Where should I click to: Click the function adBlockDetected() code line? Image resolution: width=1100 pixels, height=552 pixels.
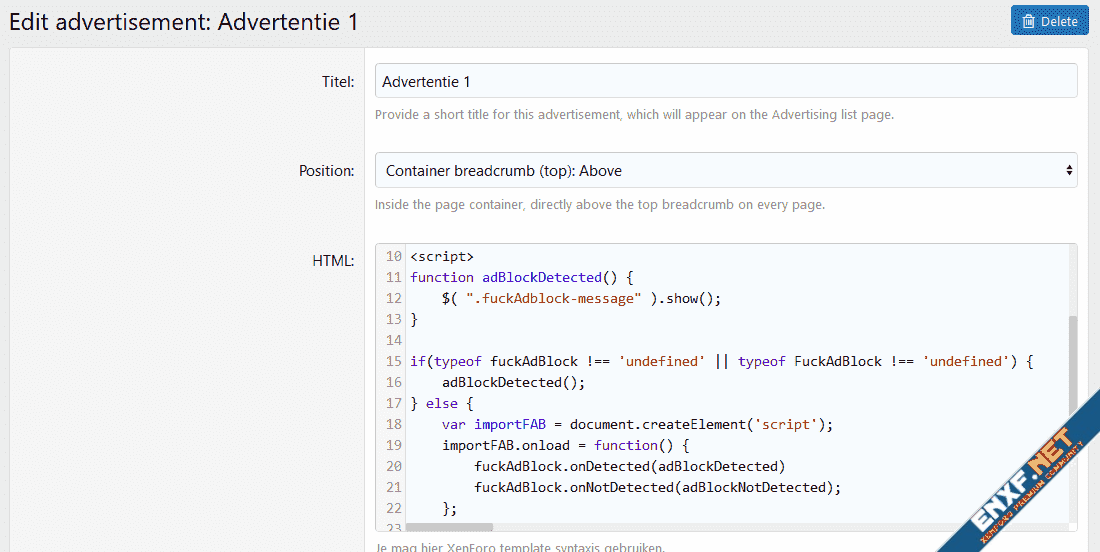coord(522,277)
